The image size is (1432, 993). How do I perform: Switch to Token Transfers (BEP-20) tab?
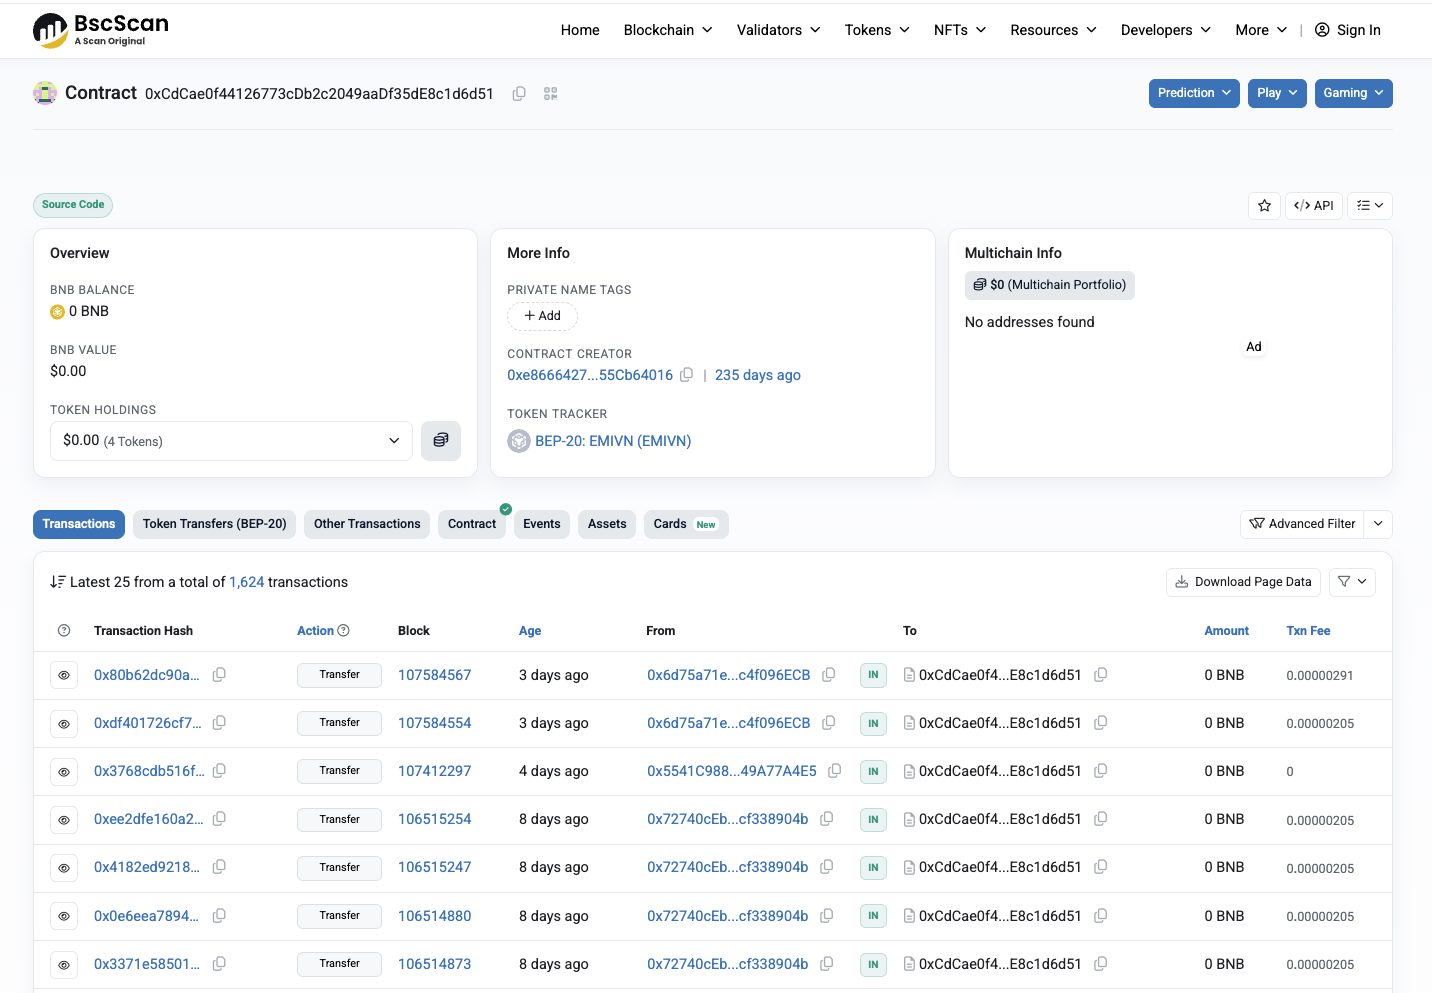[x=214, y=524]
